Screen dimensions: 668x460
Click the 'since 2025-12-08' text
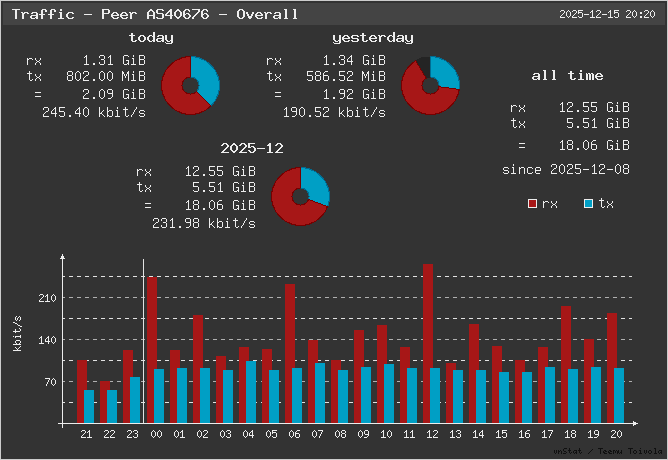(565, 169)
